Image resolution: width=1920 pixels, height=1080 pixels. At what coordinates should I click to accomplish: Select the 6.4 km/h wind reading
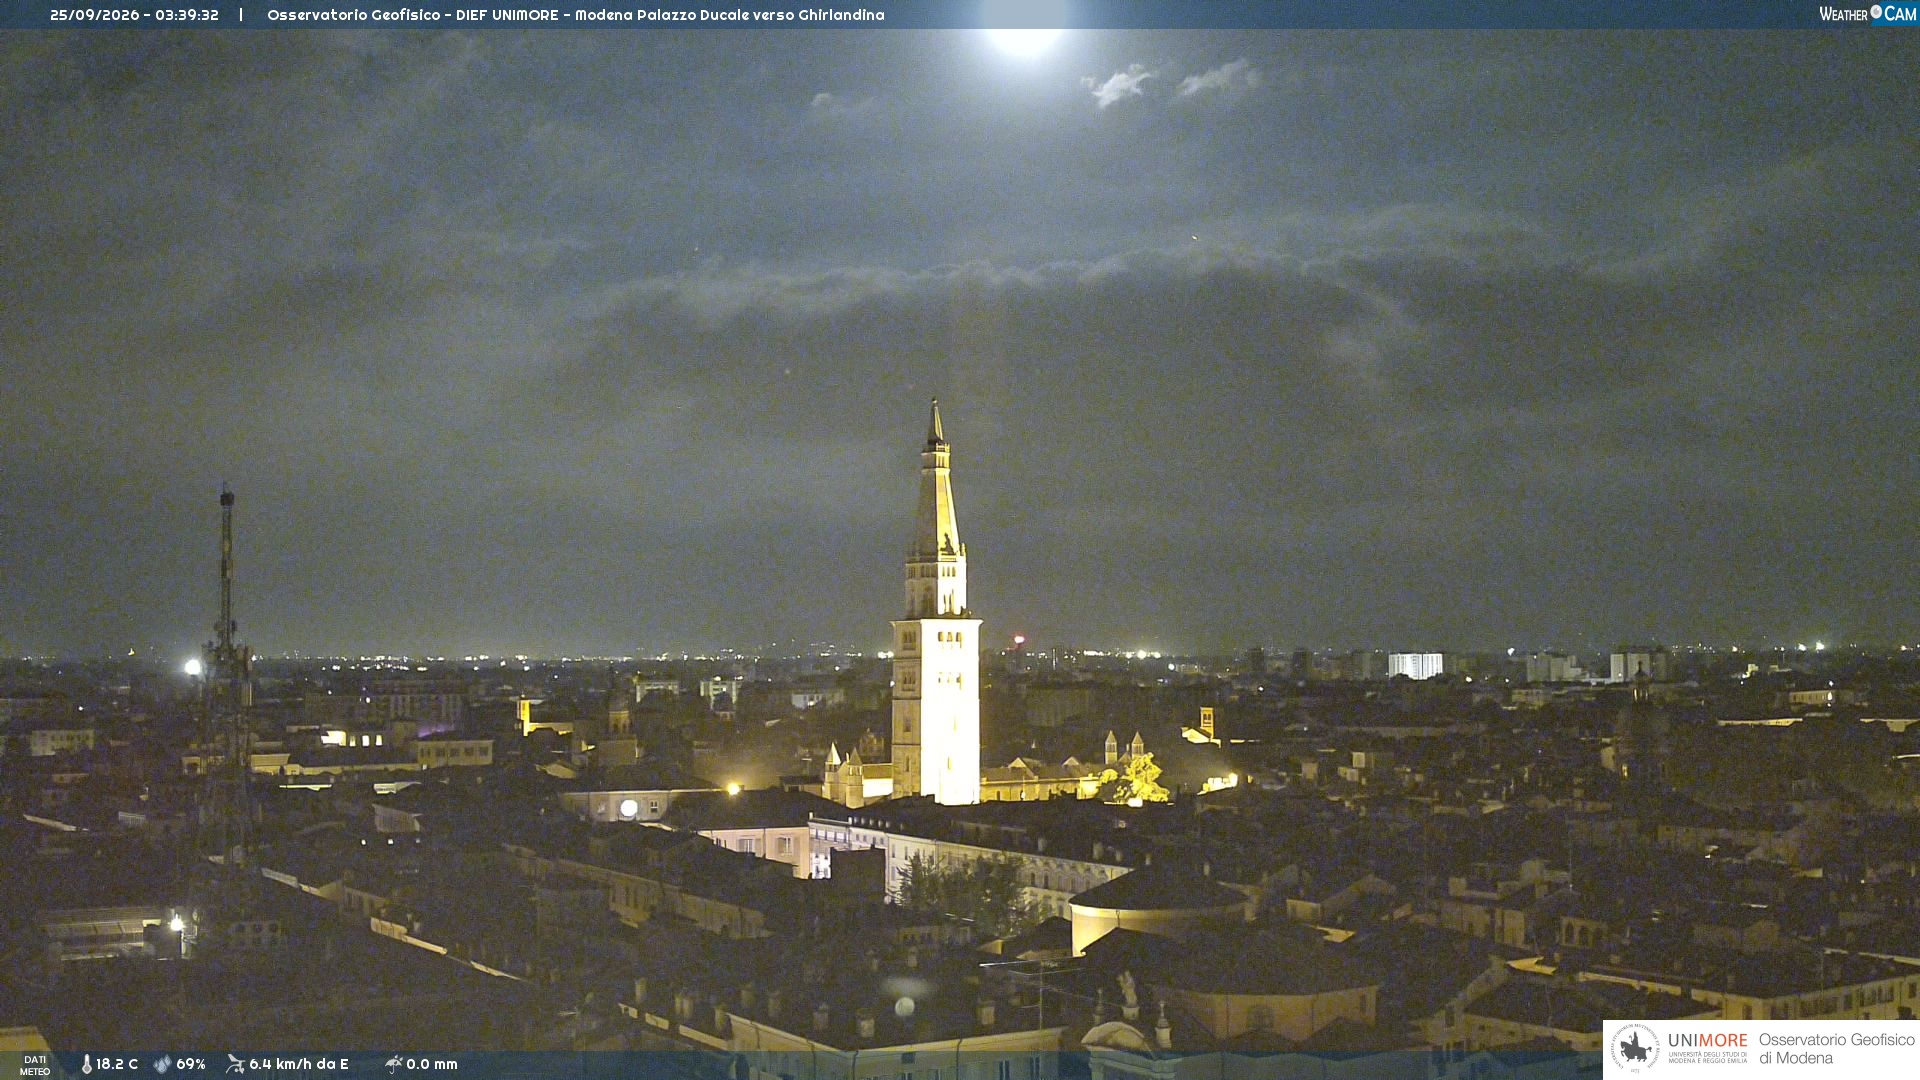tap(299, 1064)
